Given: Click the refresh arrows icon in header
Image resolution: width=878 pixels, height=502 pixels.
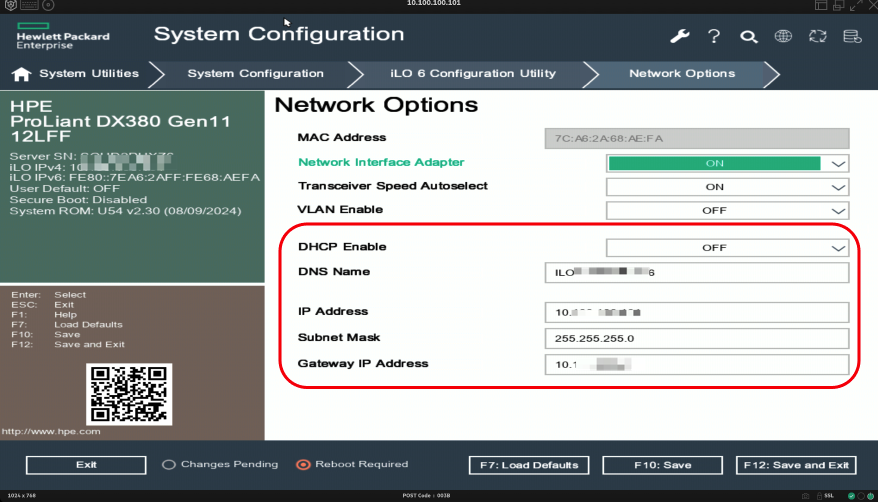Looking at the screenshot, I should coord(818,36).
